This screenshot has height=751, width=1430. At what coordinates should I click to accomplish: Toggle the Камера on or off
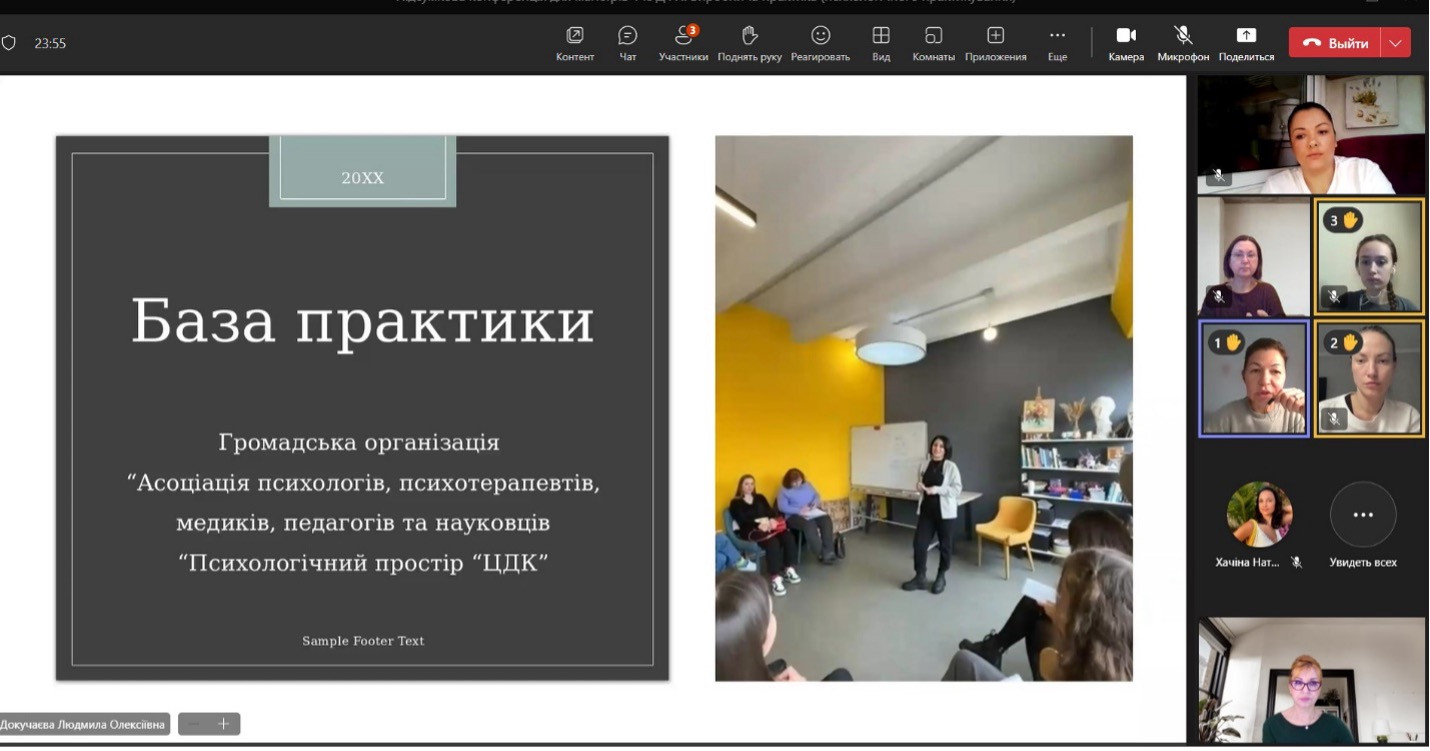point(1126,43)
